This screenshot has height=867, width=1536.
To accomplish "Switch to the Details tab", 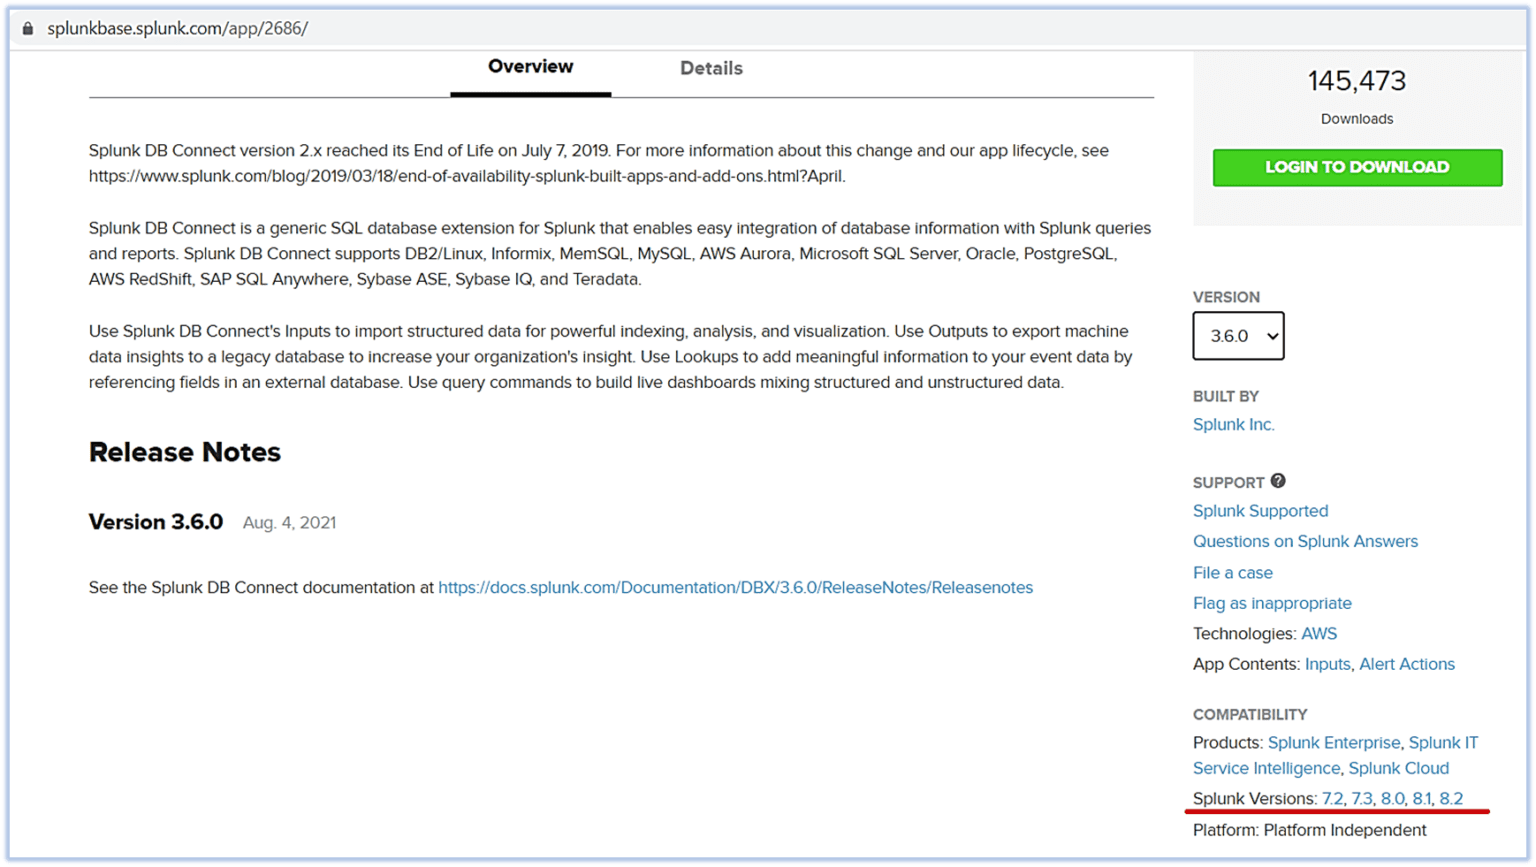I will 711,68.
